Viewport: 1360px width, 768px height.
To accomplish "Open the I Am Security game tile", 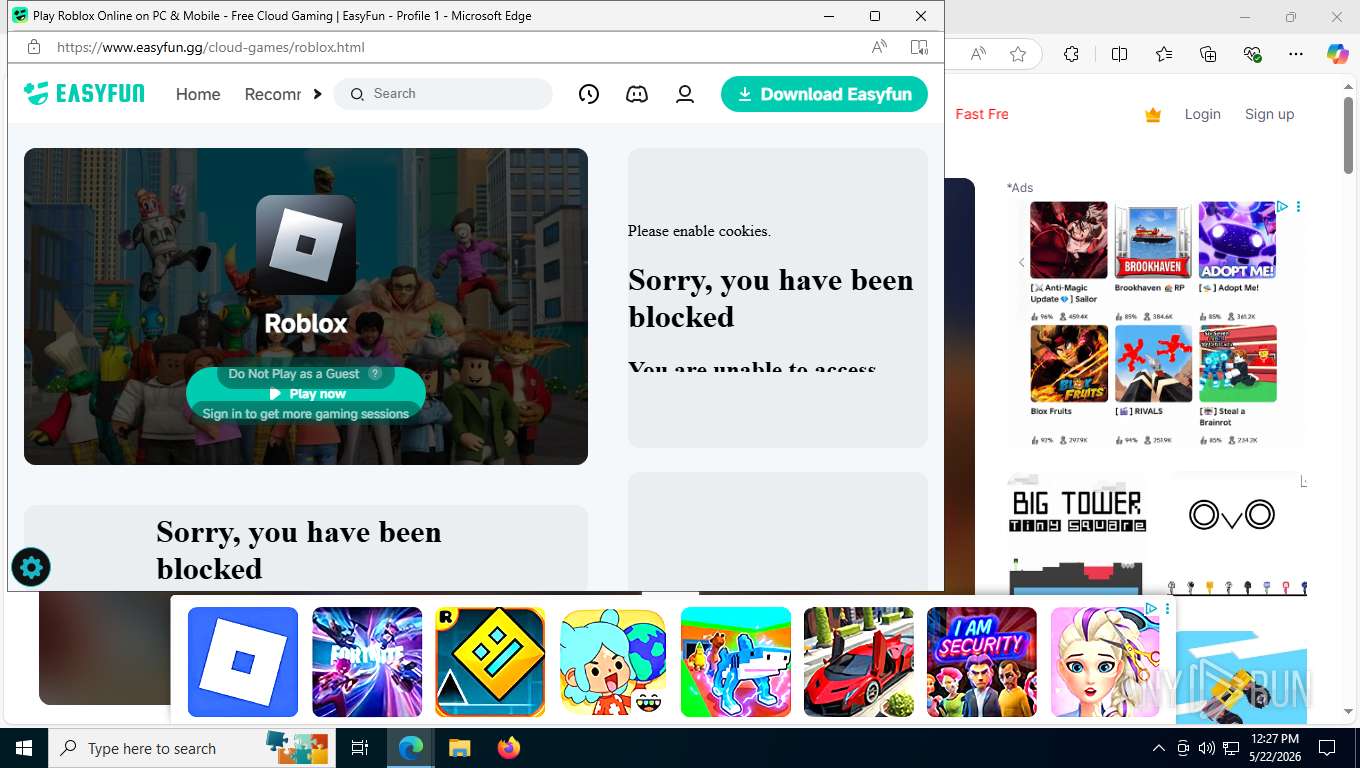I will (x=982, y=662).
